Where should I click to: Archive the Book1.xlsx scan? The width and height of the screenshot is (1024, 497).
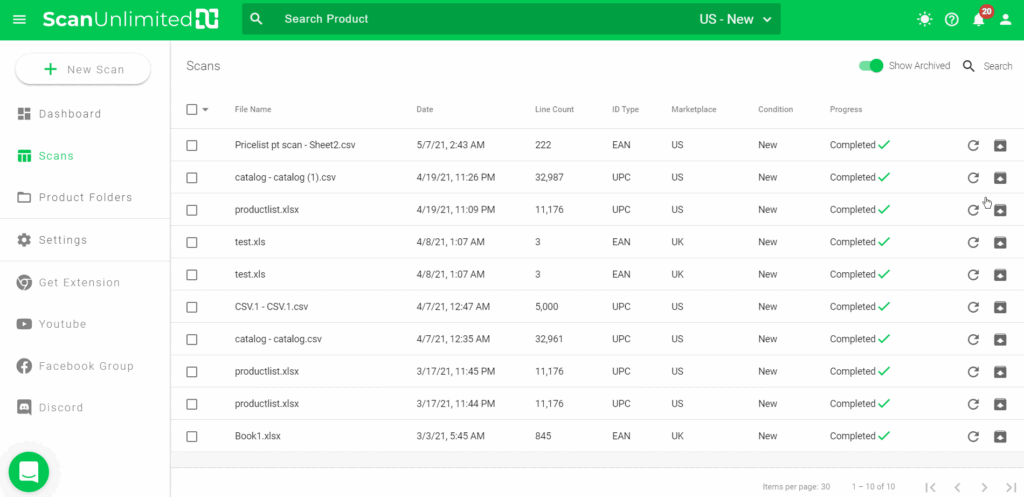coord(1000,436)
